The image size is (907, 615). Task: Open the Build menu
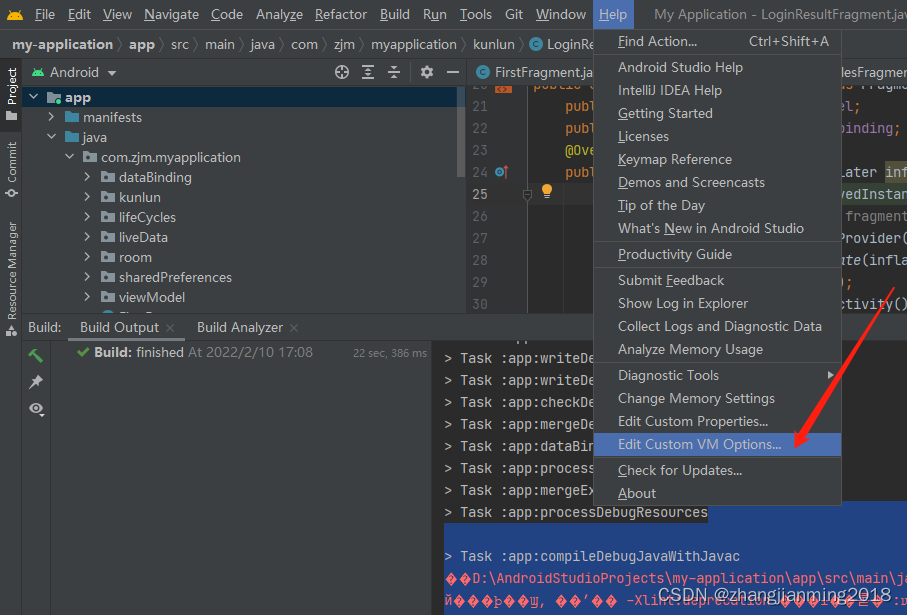tap(394, 14)
